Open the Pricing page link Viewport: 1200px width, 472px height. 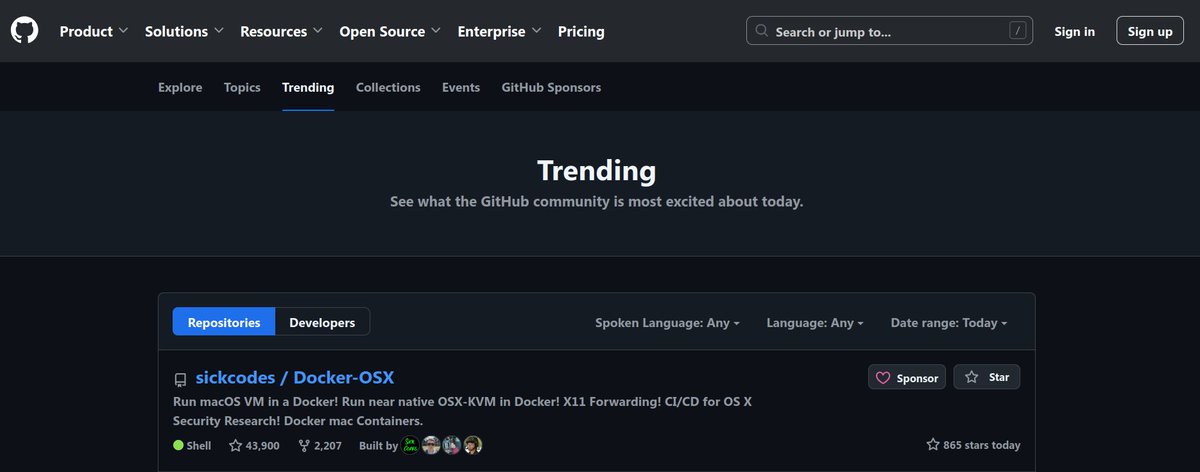[x=581, y=31]
